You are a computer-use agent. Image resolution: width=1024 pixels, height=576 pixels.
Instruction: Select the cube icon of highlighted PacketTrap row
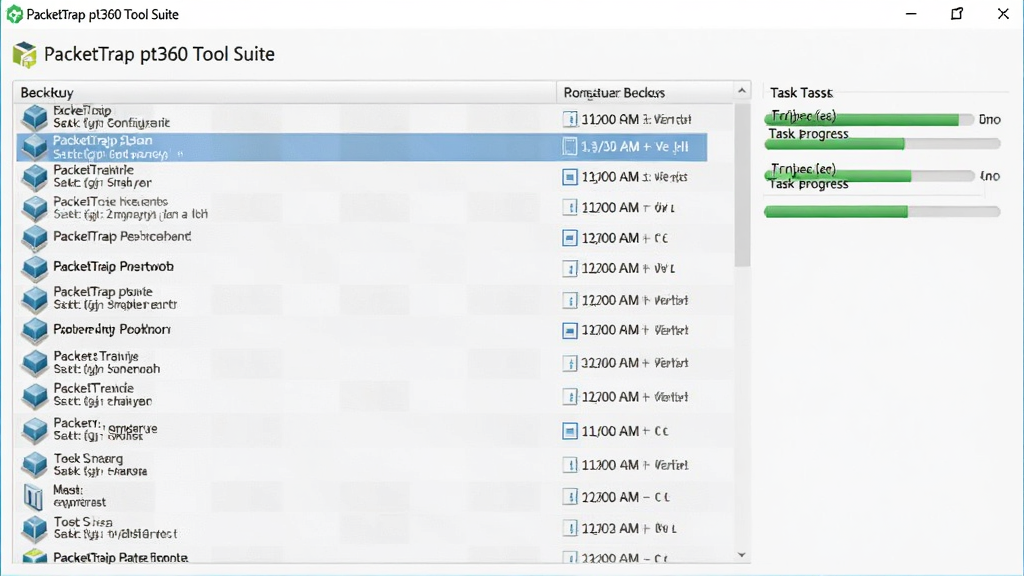pos(35,147)
